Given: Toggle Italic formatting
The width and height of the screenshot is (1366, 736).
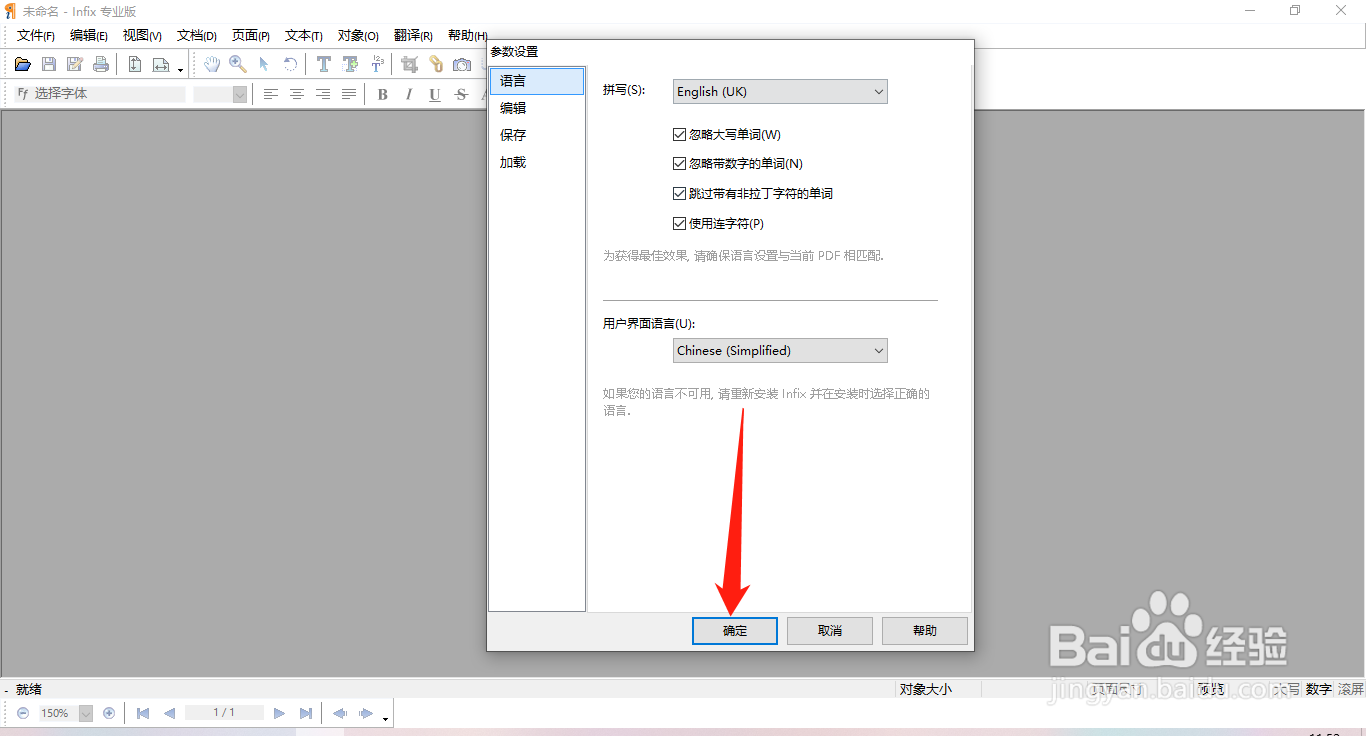Looking at the screenshot, I should coord(409,94).
